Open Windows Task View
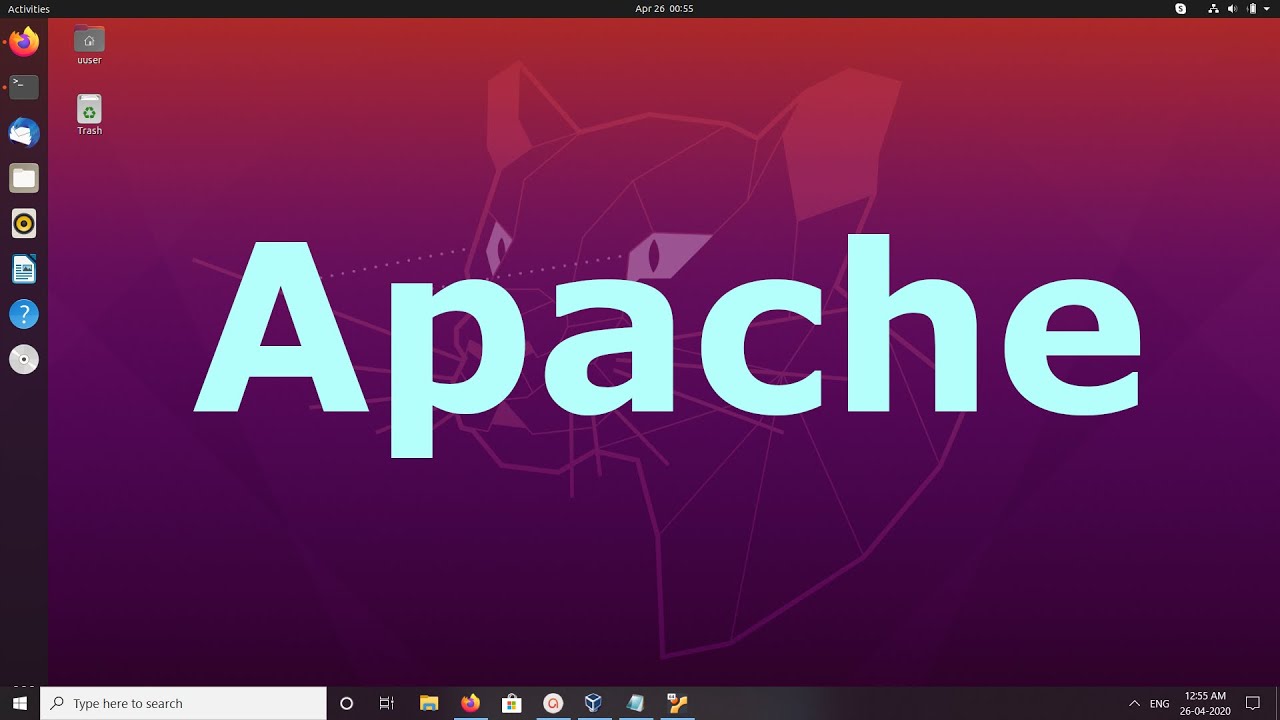Viewport: 1280px width, 720px height. tap(387, 703)
